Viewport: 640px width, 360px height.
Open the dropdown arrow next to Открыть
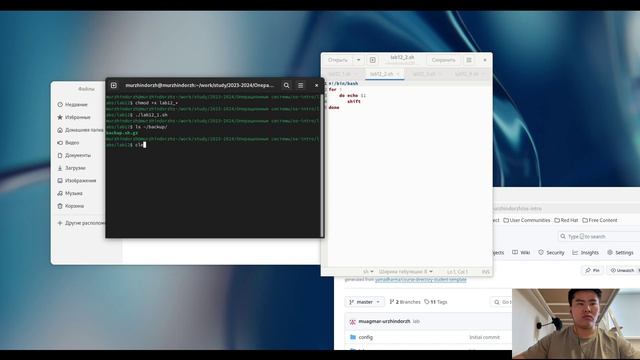coord(358,60)
